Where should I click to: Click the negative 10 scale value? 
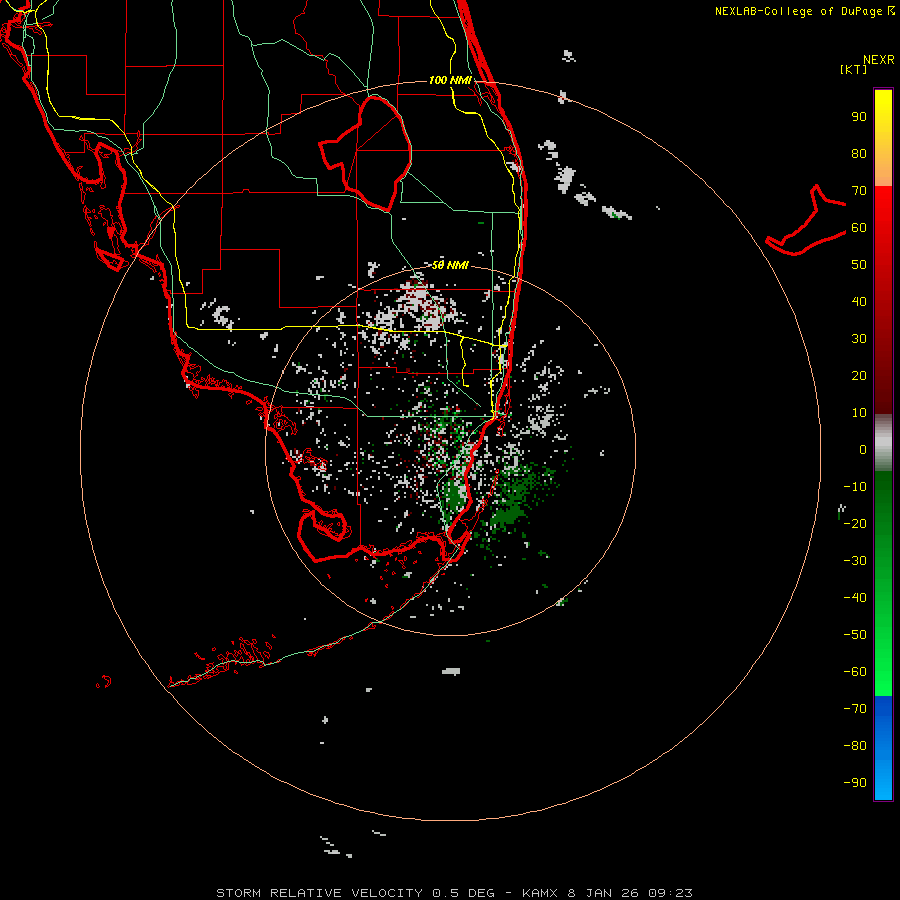[855, 487]
